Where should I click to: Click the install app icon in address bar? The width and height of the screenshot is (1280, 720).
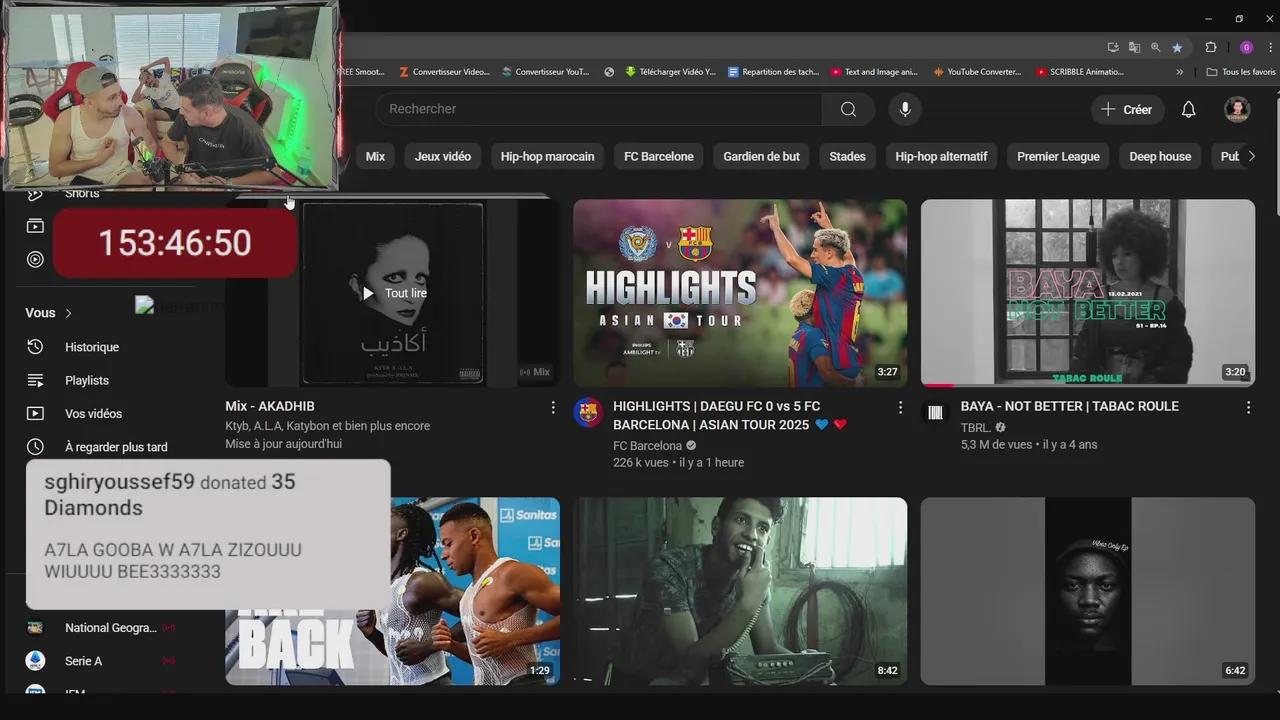point(1113,47)
